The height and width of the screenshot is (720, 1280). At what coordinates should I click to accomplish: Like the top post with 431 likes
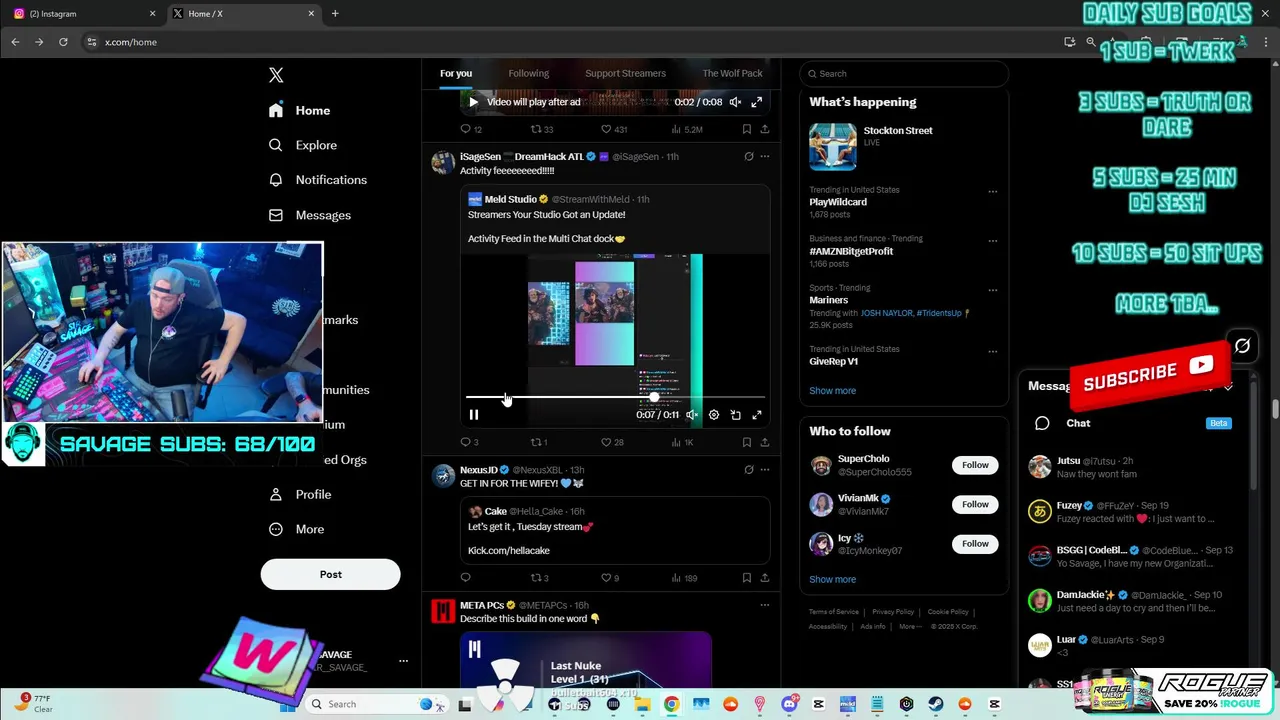(x=614, y=129)
